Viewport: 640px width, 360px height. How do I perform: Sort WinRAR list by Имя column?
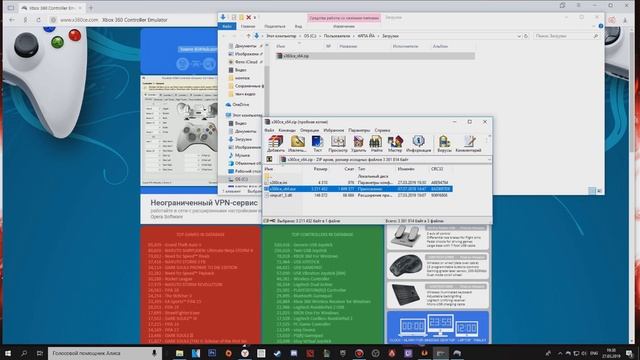(x=269, y=169)
